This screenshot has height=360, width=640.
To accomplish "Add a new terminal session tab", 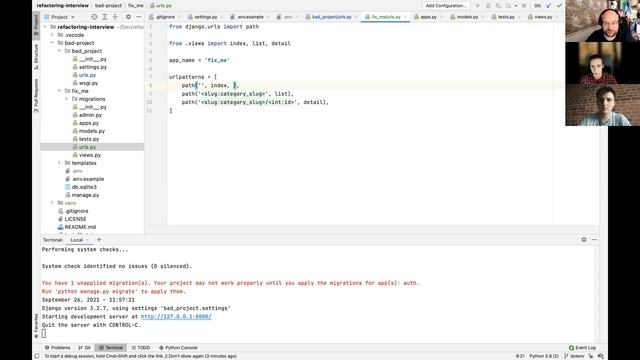I will pyautogui.click(x=99, y=240).
